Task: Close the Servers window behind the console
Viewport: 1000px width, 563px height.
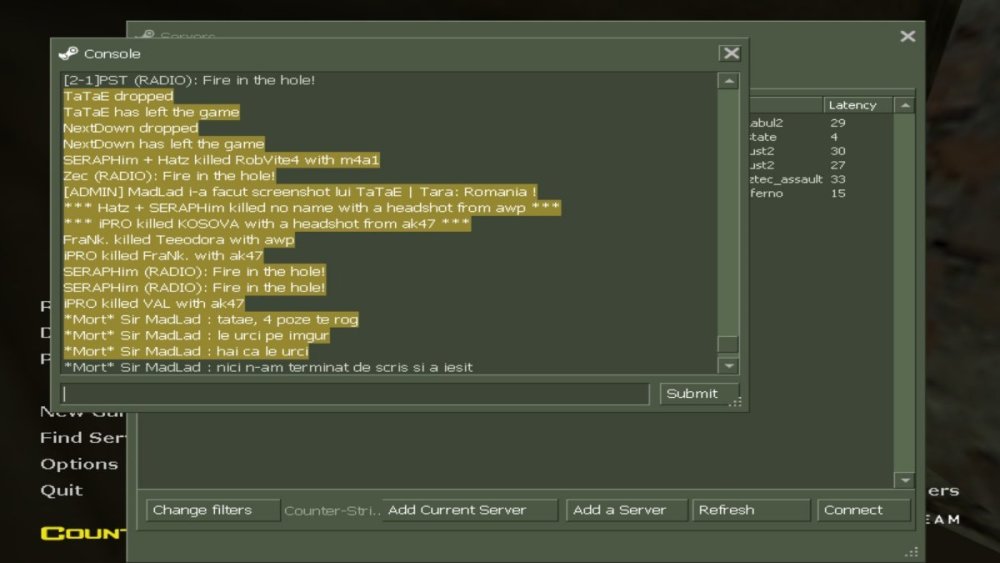Action: [x=908, y=36]
